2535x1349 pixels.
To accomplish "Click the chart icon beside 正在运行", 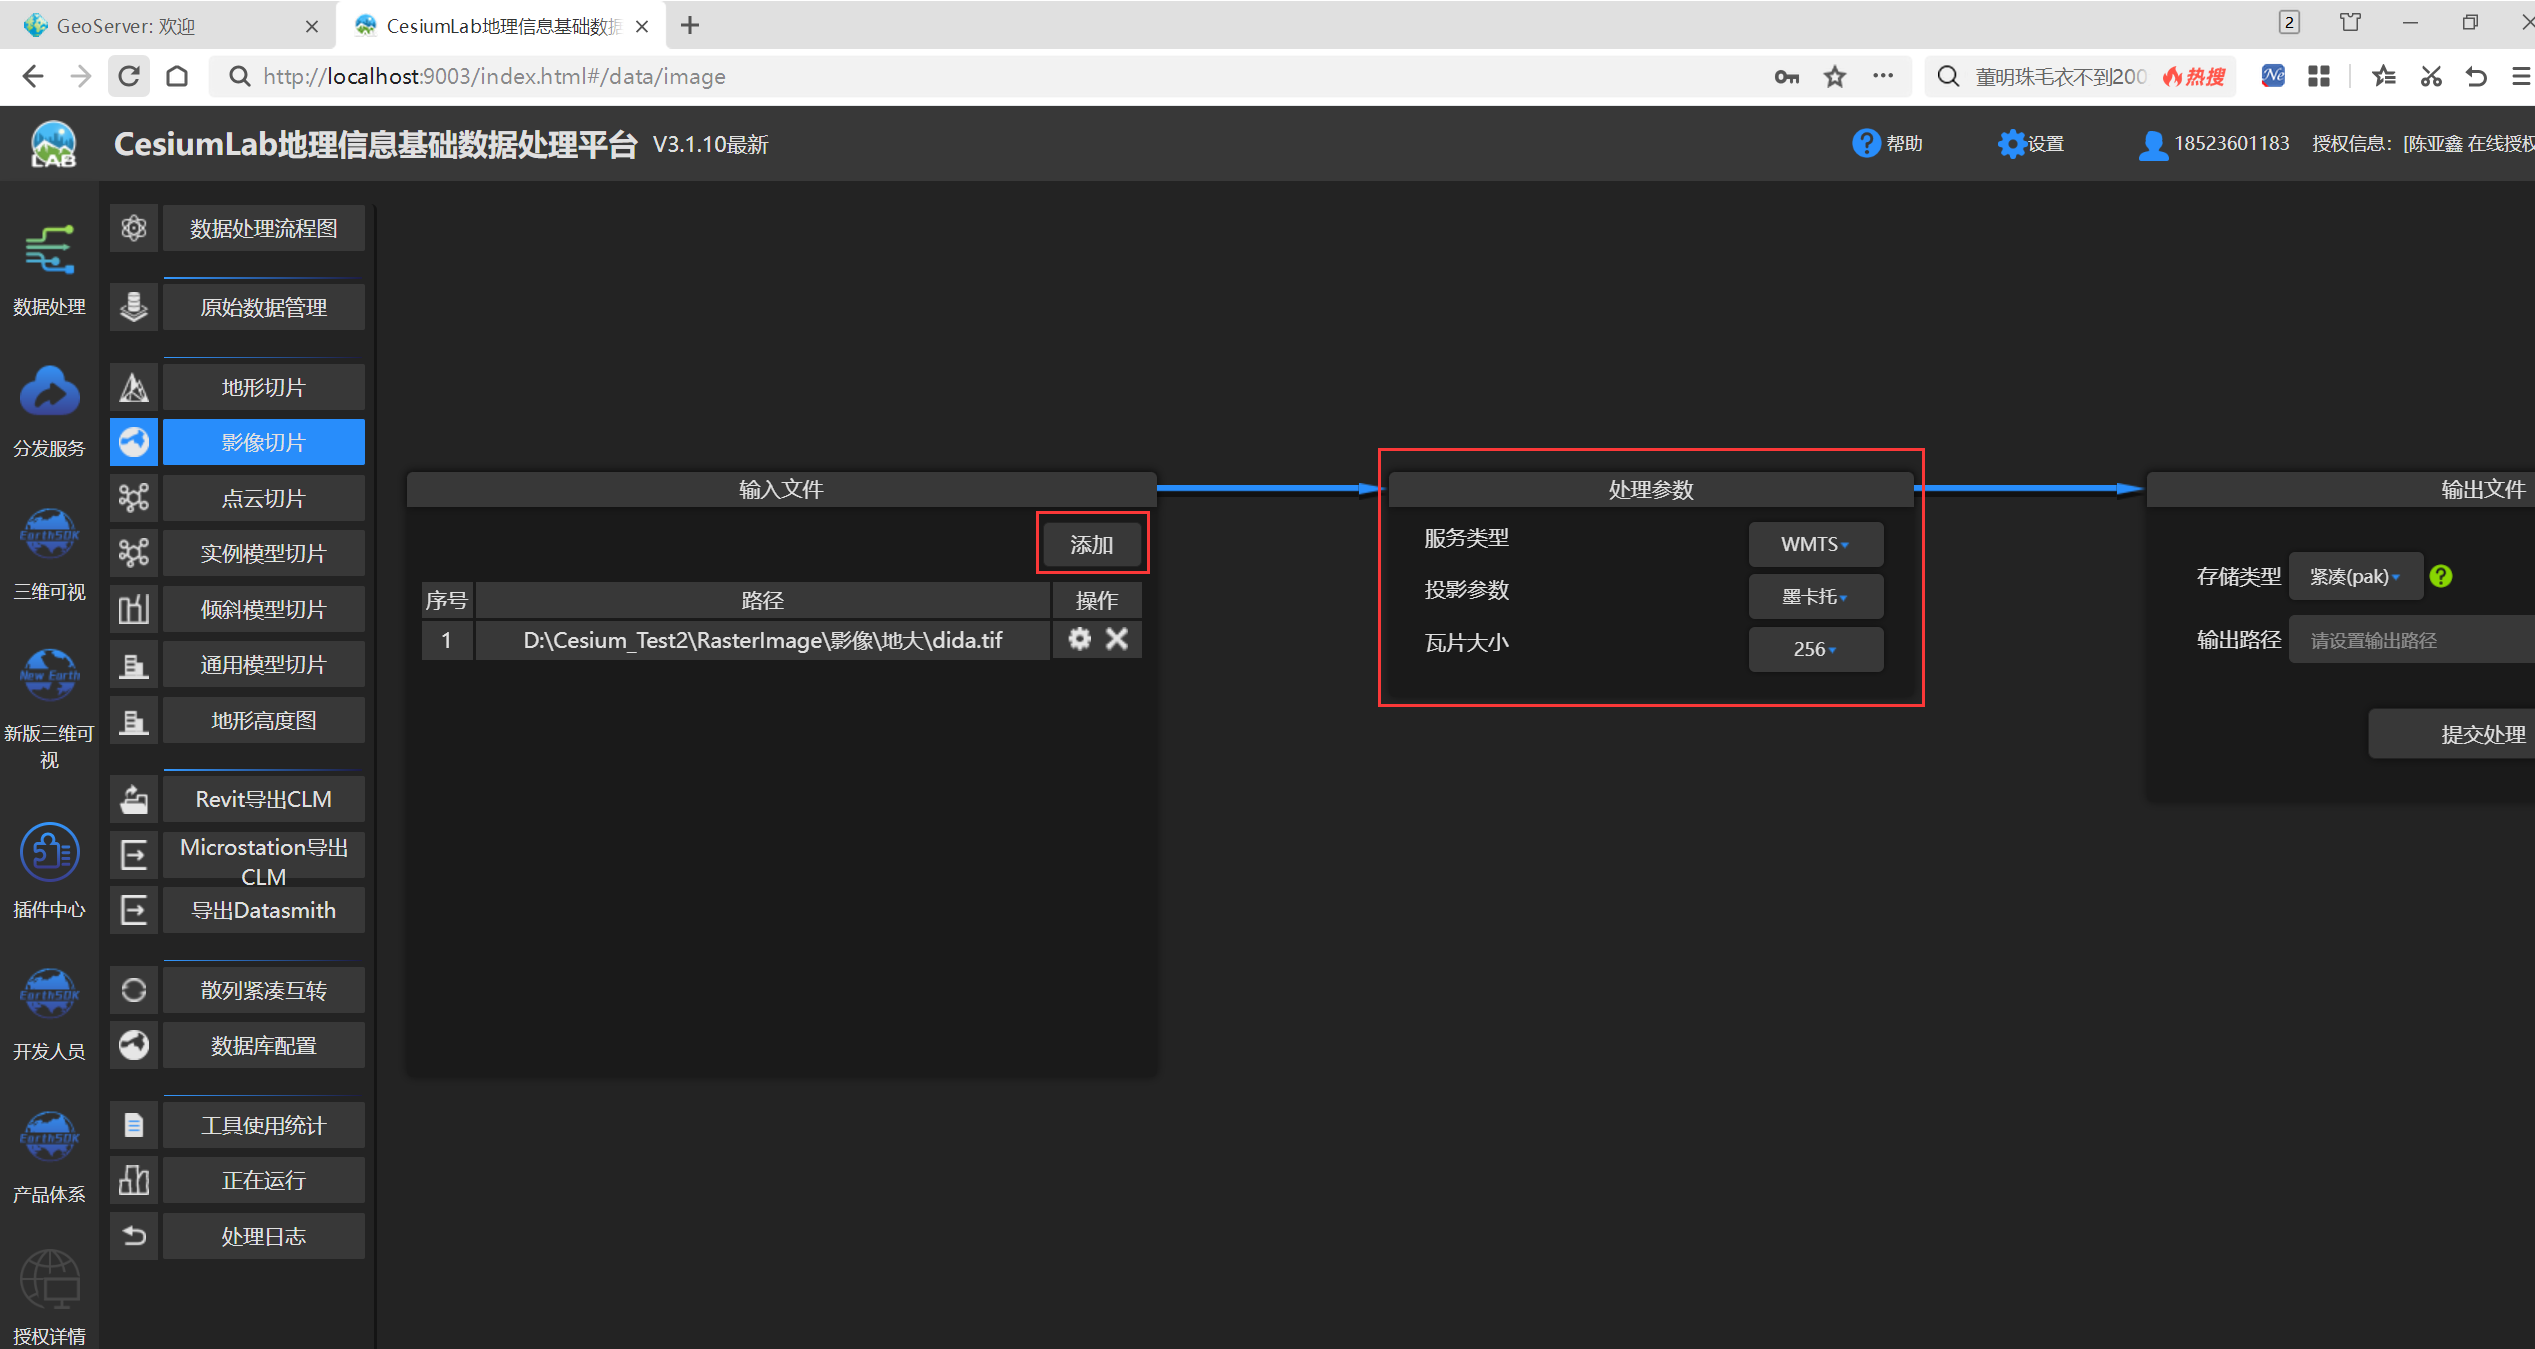I will [x=134, y=1180].
